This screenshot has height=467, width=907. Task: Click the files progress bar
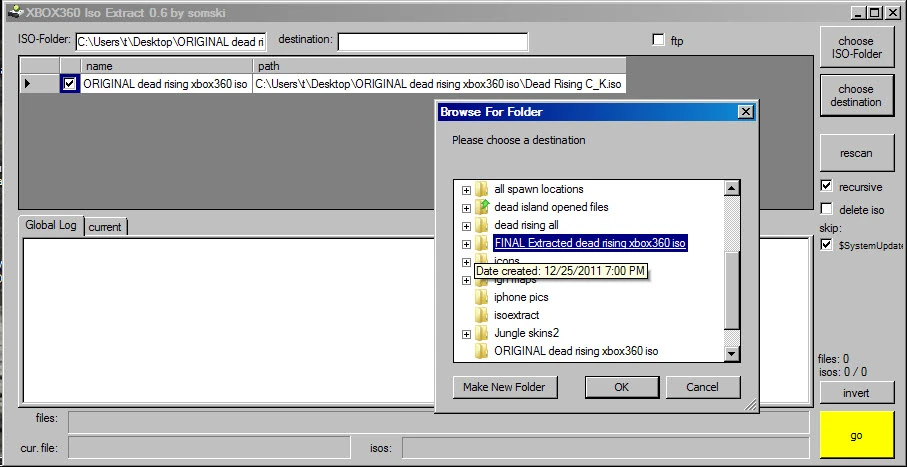coord(438,422)
